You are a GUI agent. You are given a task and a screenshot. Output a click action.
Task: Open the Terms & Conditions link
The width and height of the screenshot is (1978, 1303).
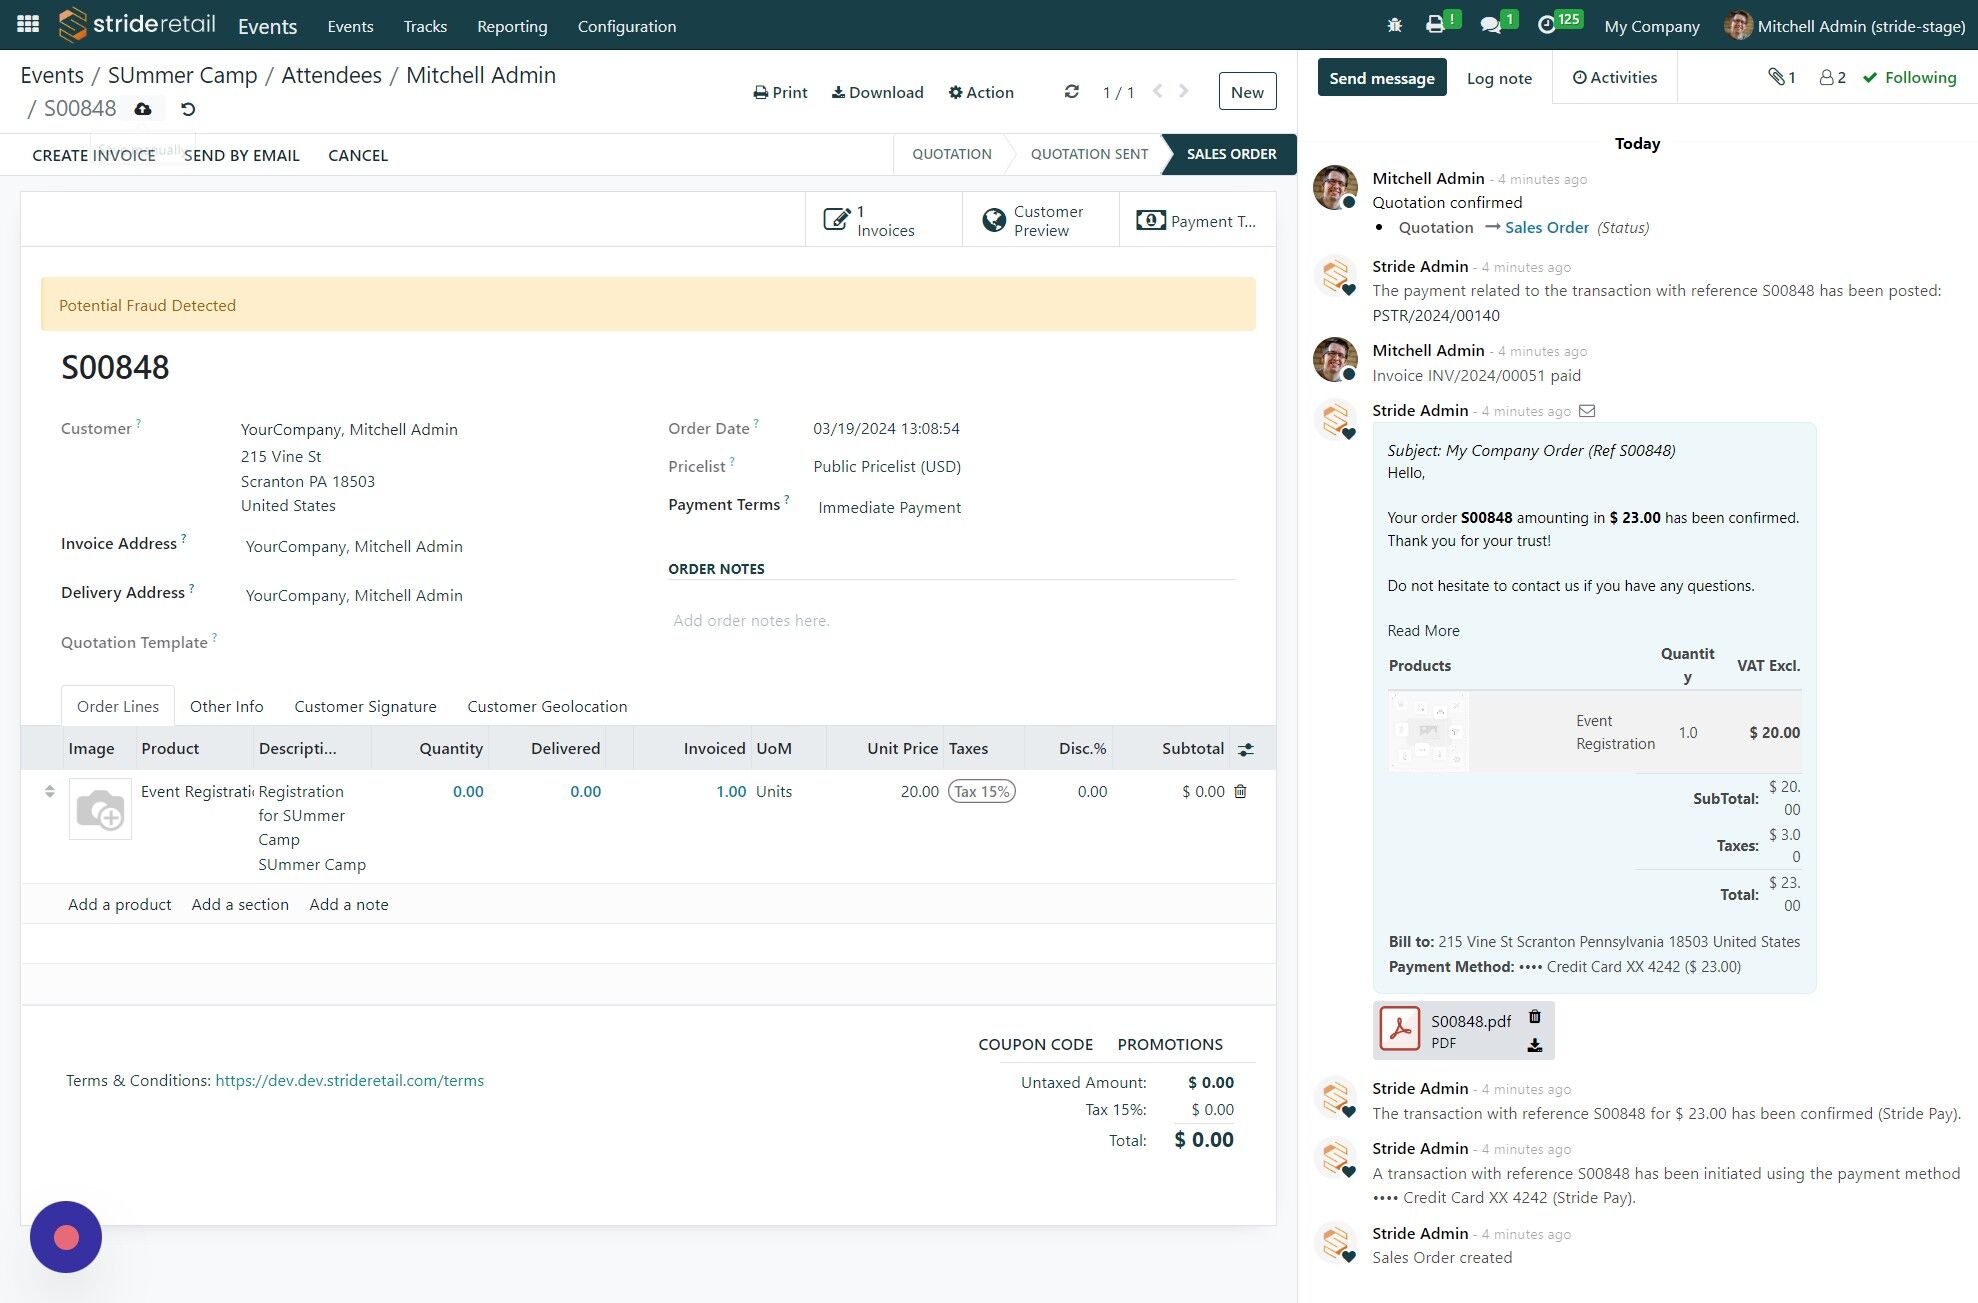click(x=349, y=1080)
